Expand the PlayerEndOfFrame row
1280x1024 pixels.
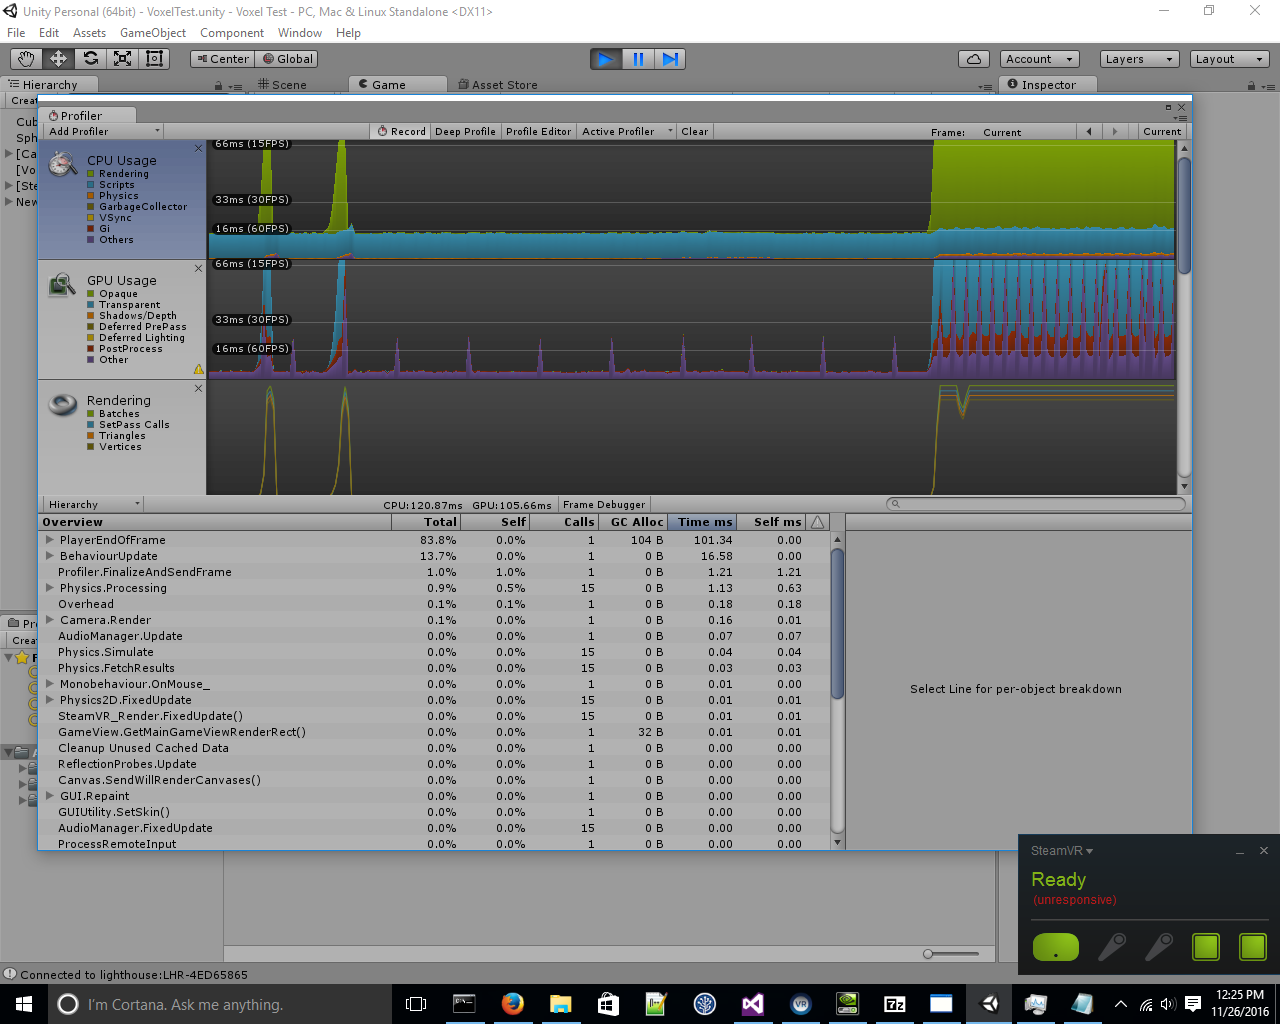click(x=49, y=540)
